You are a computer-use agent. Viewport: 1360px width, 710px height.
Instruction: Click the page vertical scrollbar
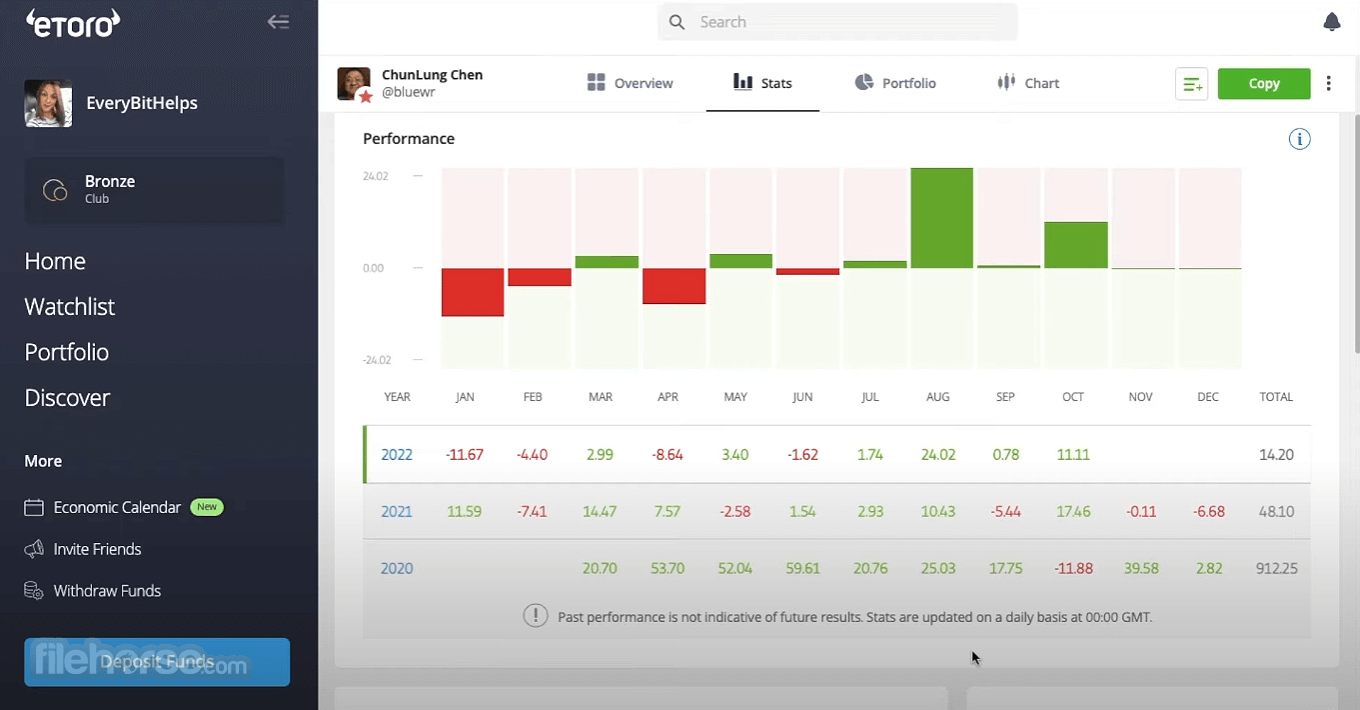tap(1355, 232)
